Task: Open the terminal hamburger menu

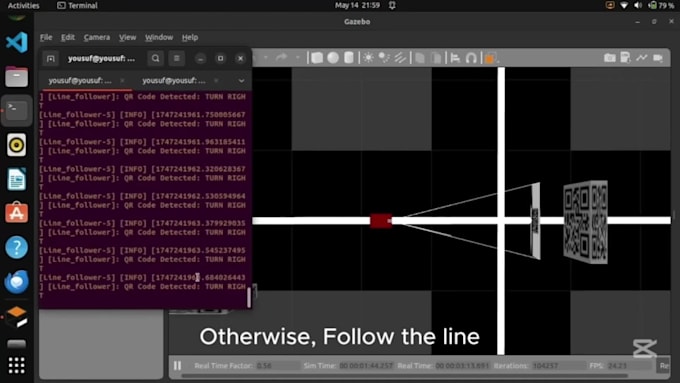Action: coord(177,58)
